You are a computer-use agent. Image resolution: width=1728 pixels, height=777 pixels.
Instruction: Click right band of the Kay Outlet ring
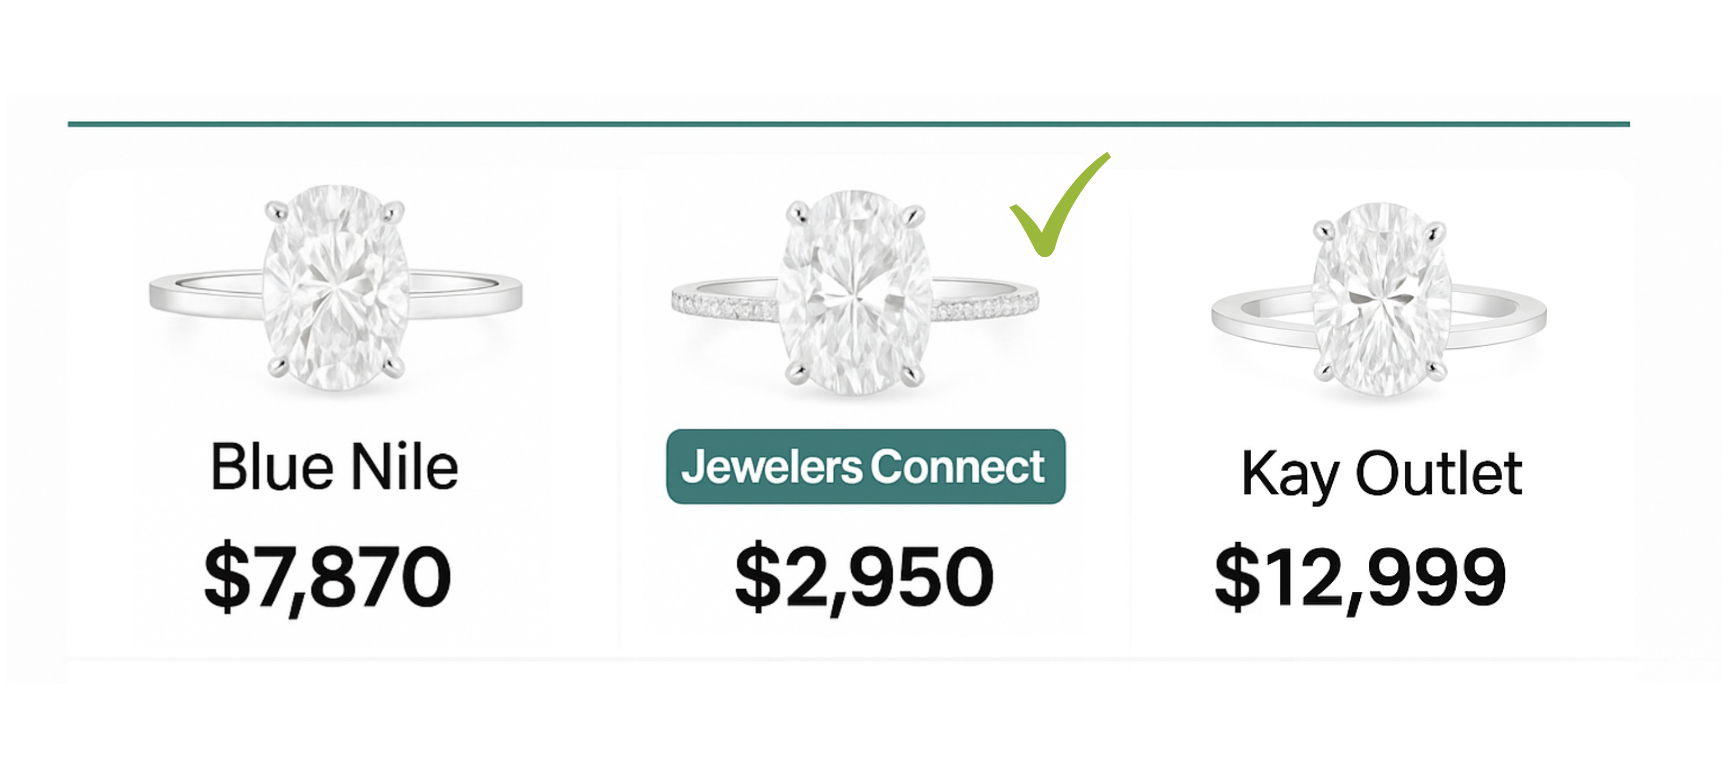(1498, 320)
